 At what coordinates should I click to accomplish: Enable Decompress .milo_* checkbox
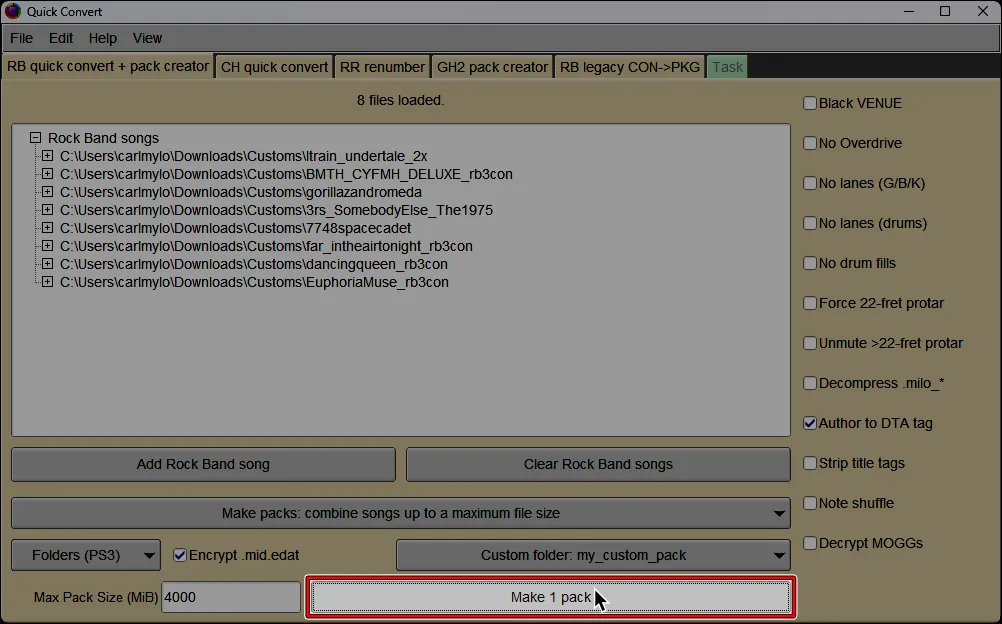[x=810, y=383]
